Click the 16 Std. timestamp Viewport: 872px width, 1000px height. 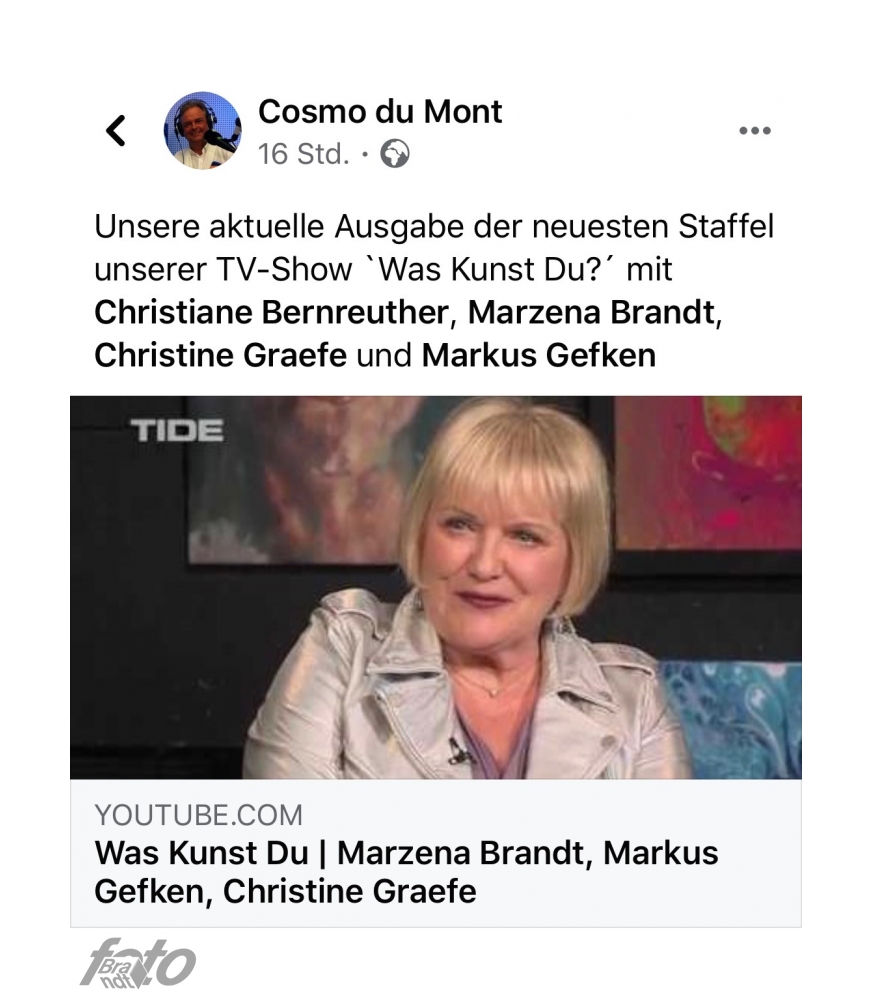304,154
